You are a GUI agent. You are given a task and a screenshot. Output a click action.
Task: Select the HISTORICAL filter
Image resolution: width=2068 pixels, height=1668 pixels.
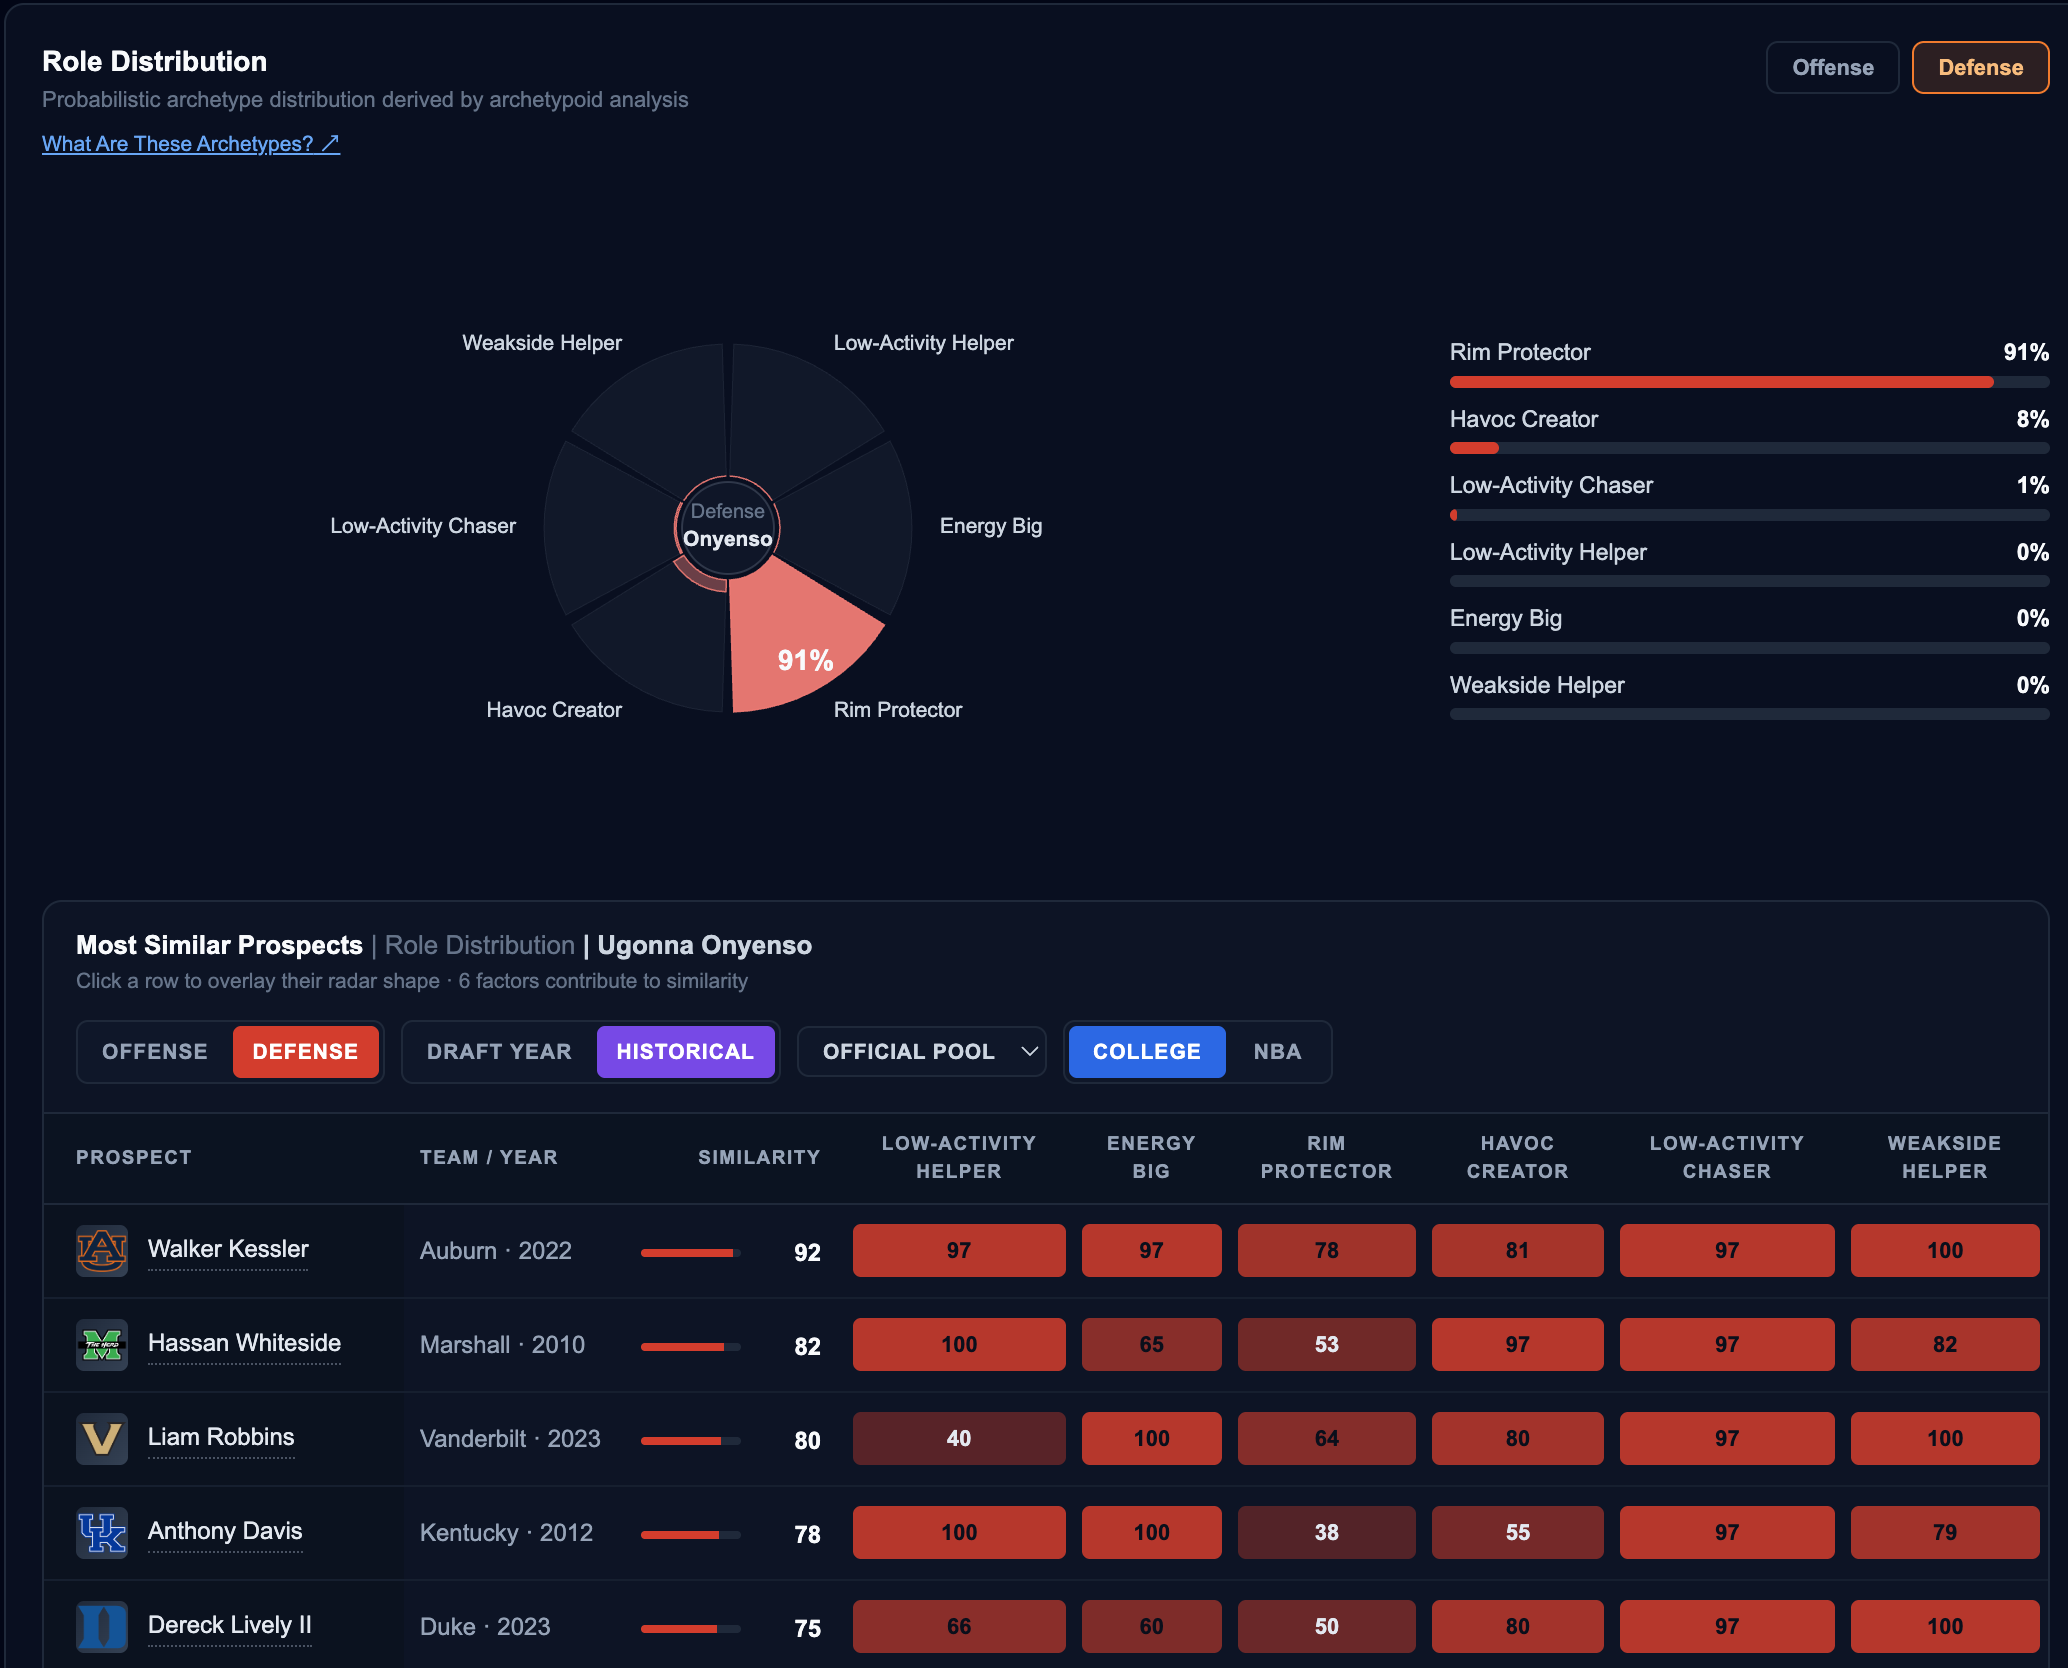[685, 1051]
